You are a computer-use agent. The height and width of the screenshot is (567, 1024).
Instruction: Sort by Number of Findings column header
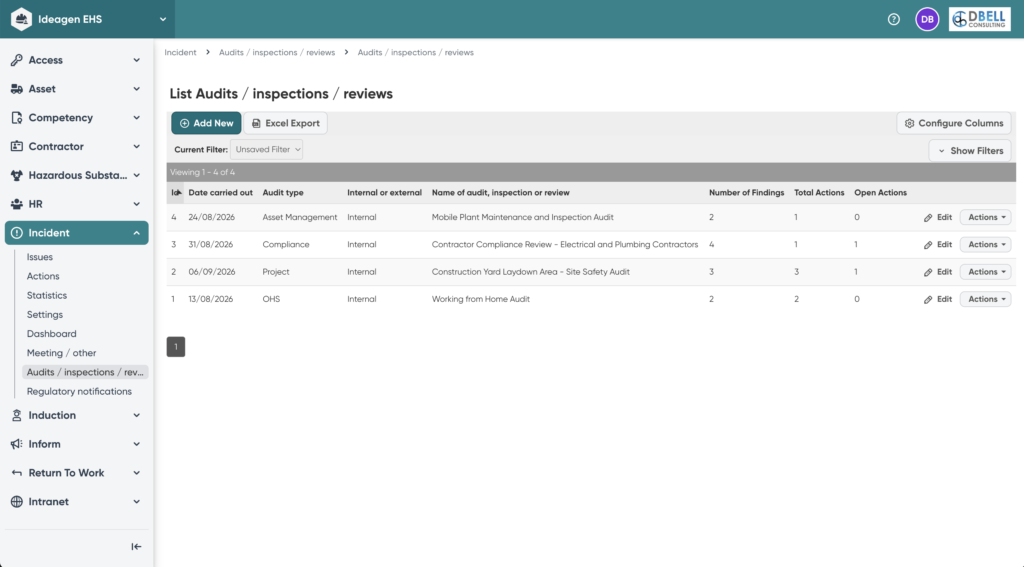746,193
